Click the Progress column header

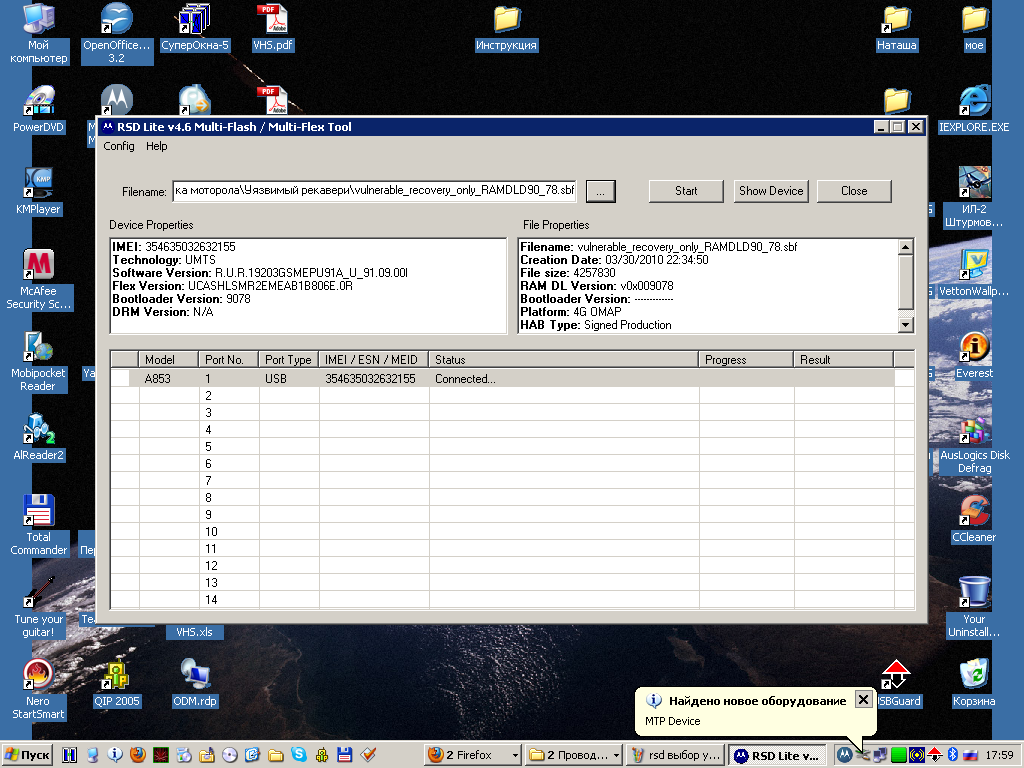(x=746, y=360)
